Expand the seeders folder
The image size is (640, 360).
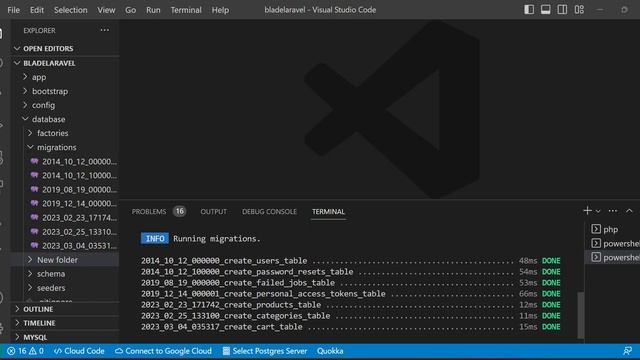pos(65,288)
